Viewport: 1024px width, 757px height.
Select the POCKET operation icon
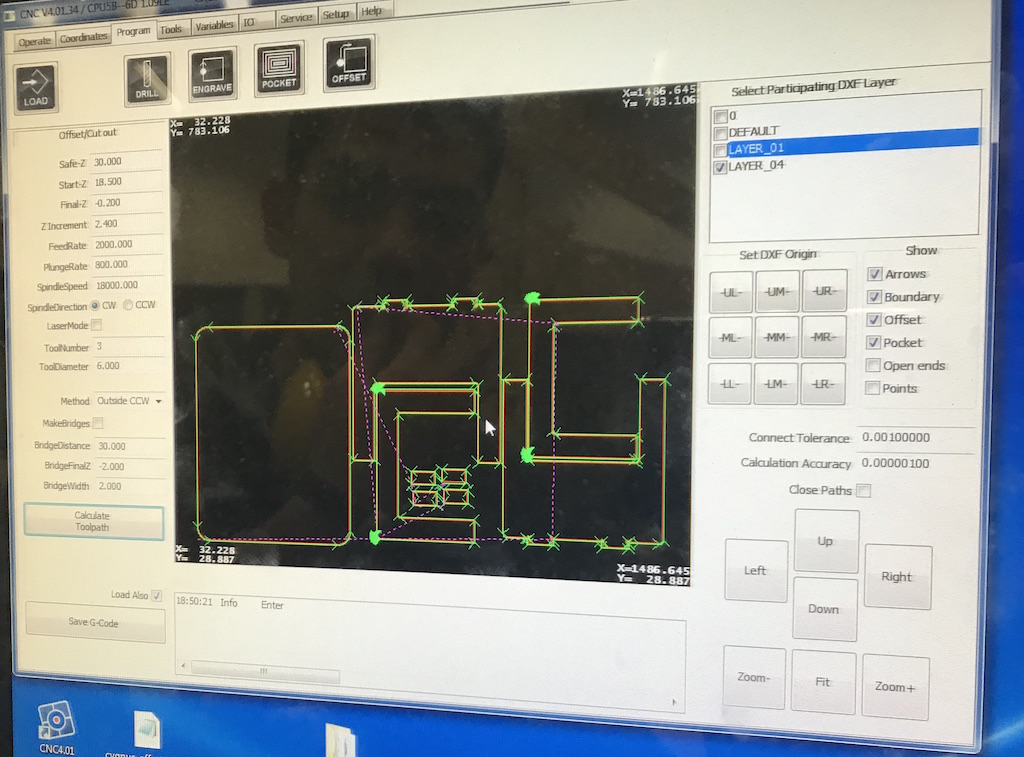coord(280,70)
